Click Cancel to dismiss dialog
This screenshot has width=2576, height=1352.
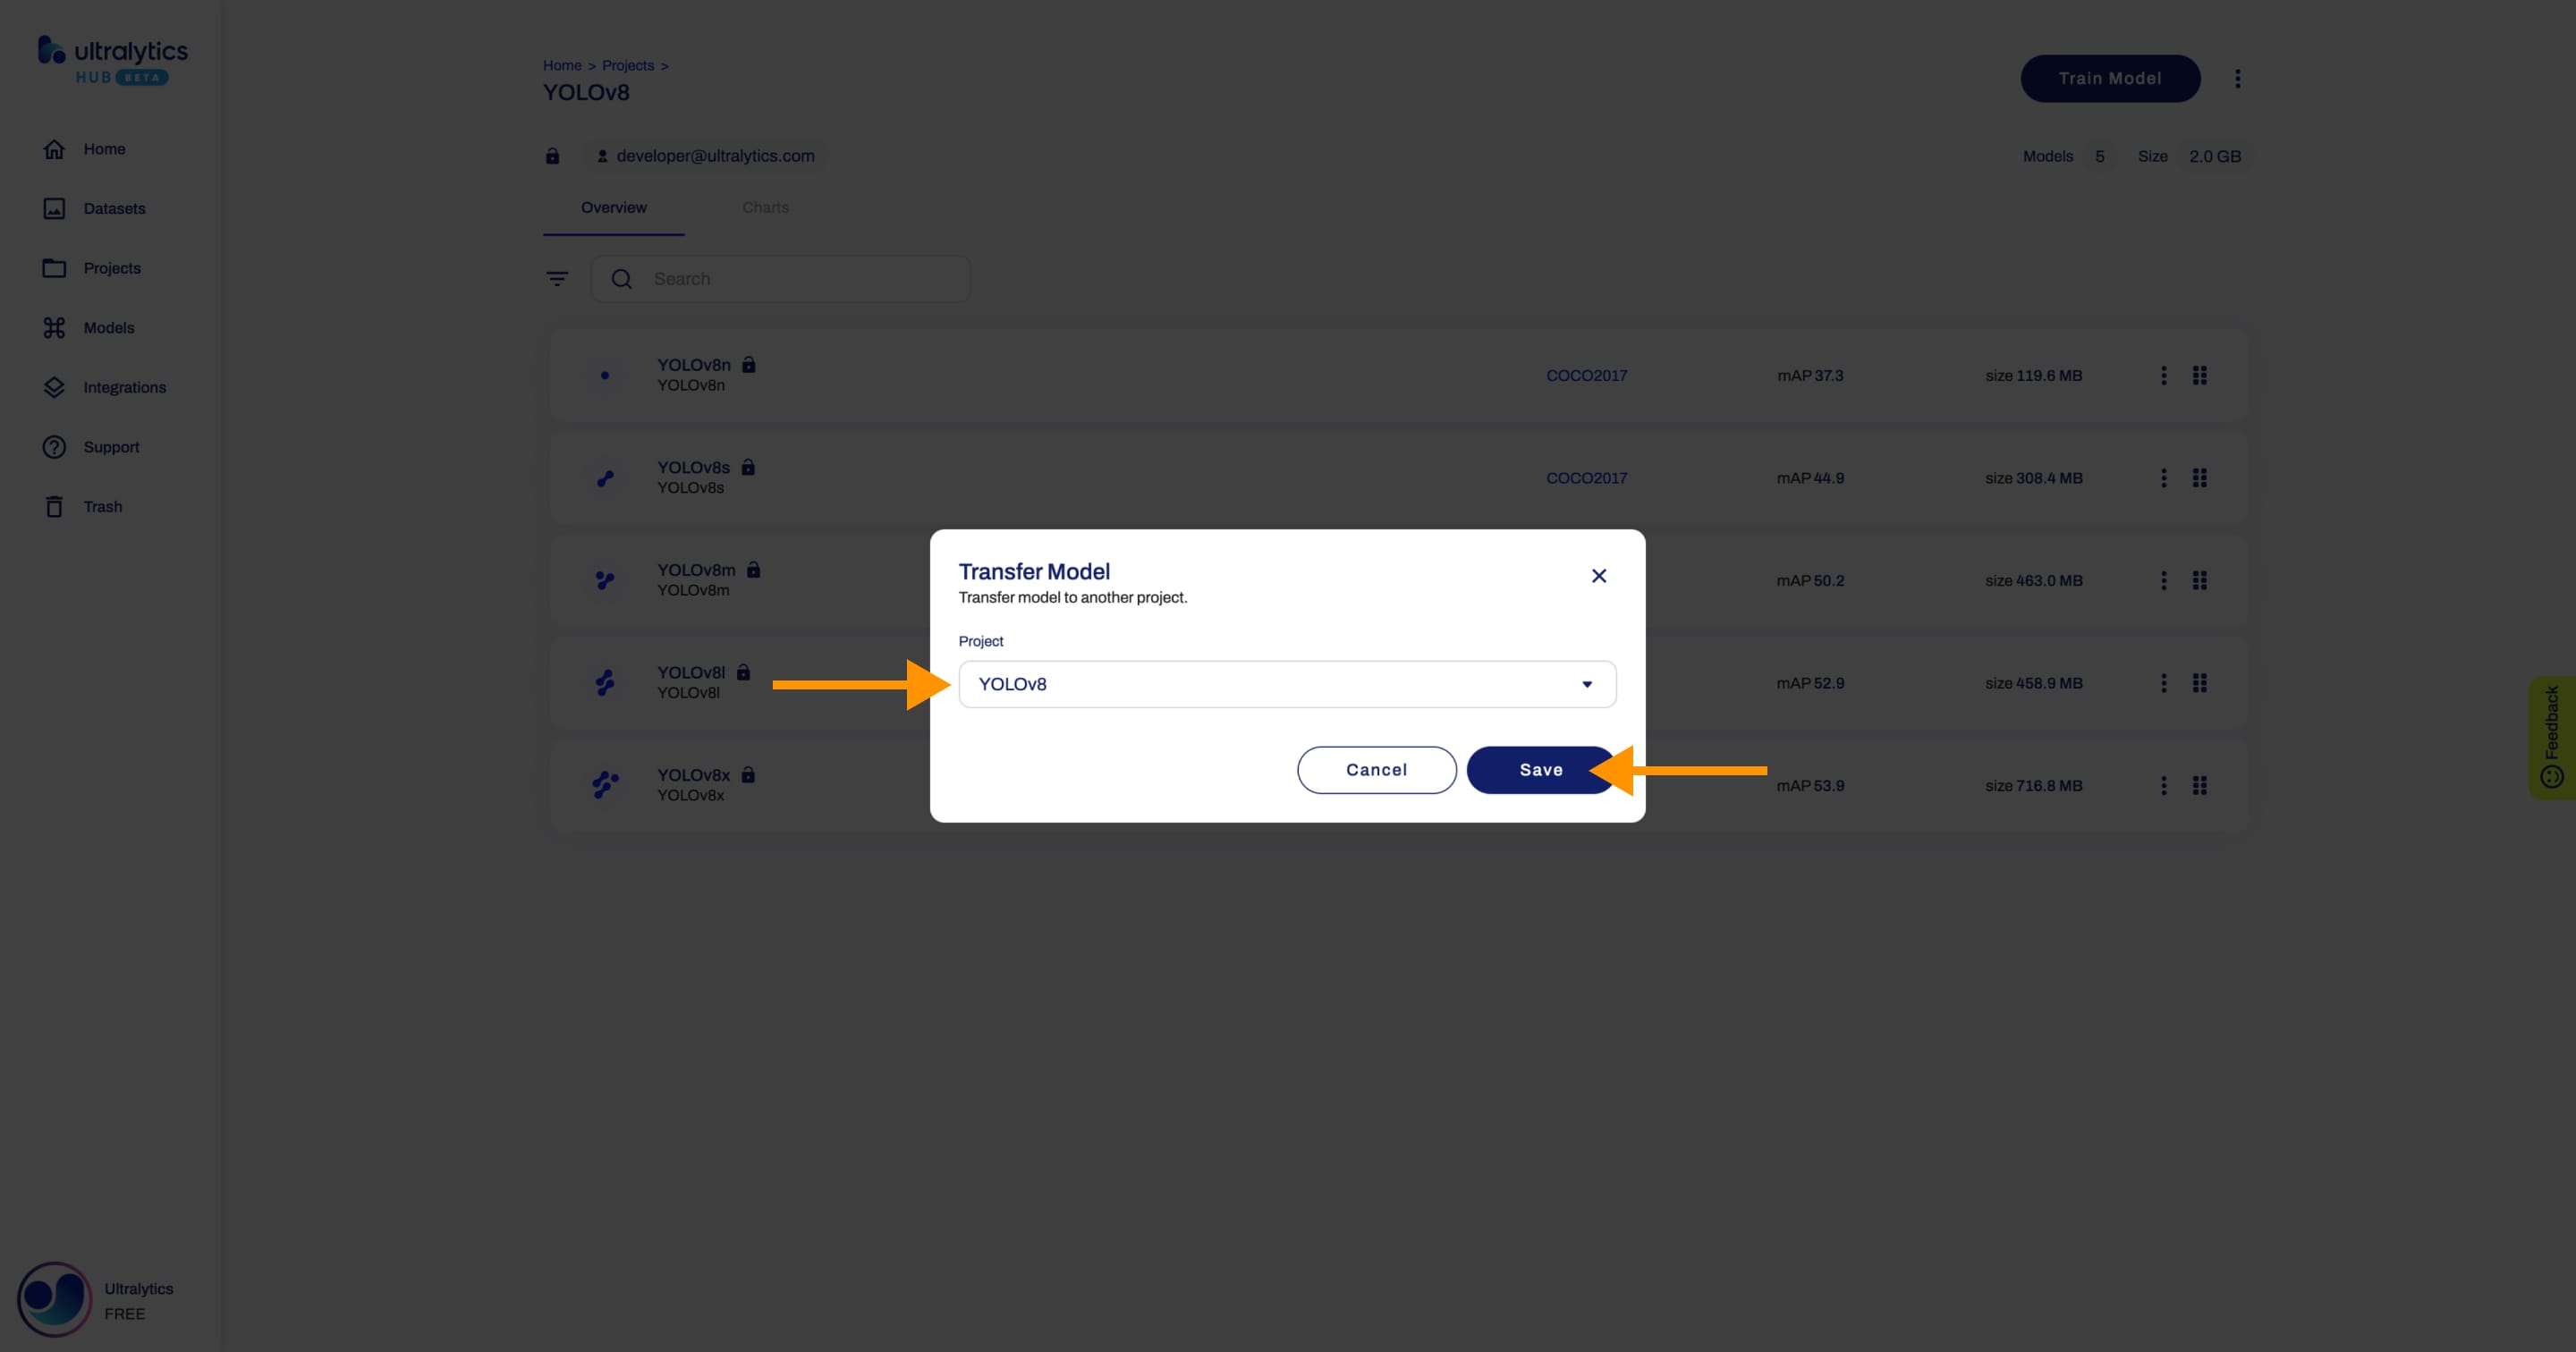pos(1377,768)
